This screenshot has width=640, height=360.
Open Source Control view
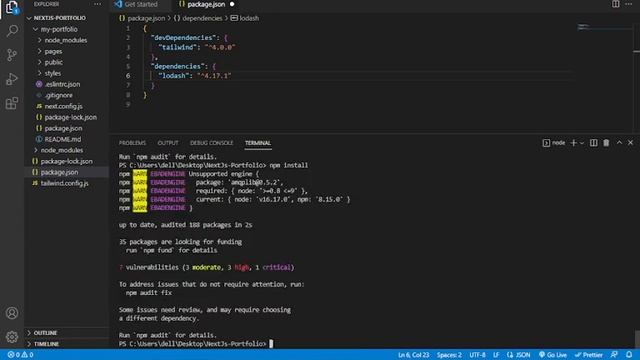[x=12, y=55]
